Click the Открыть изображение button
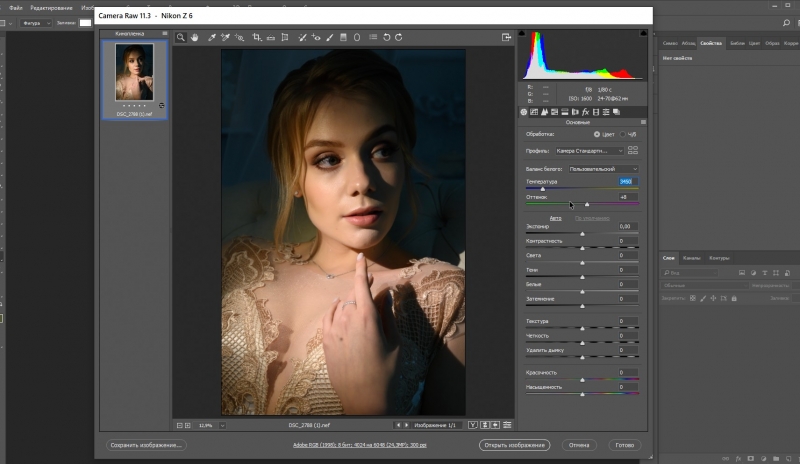This screenshot has width=800, height=464. pos(514,445)
